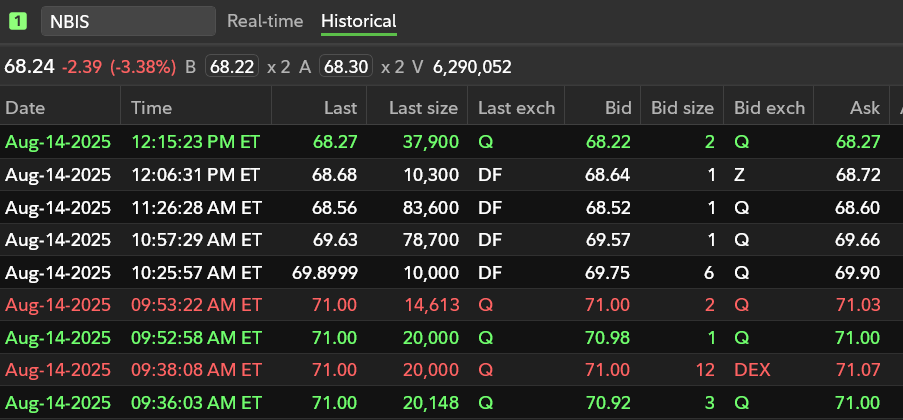This screenshot has height=420, width=903.
Task: Click the bid size 12 cell
Action: [705, 369]
